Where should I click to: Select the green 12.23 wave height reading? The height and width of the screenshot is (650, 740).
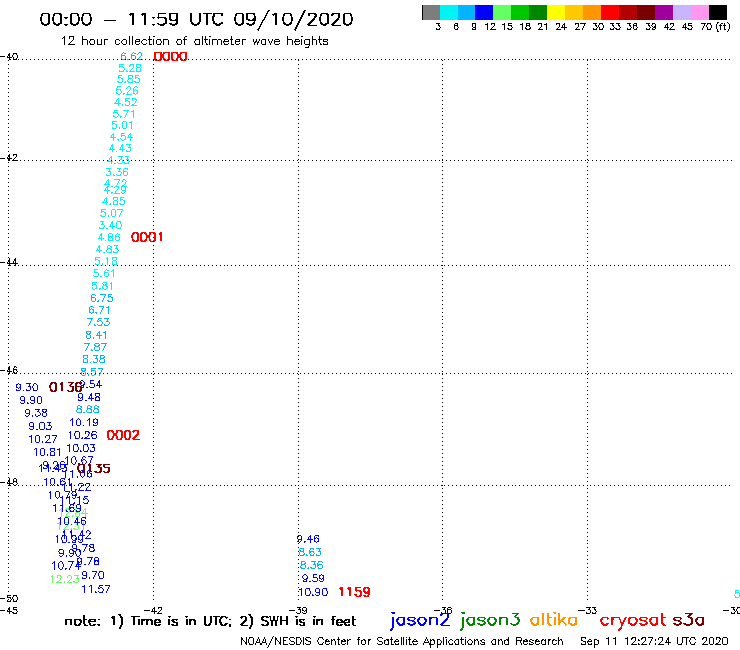[65, 579]
